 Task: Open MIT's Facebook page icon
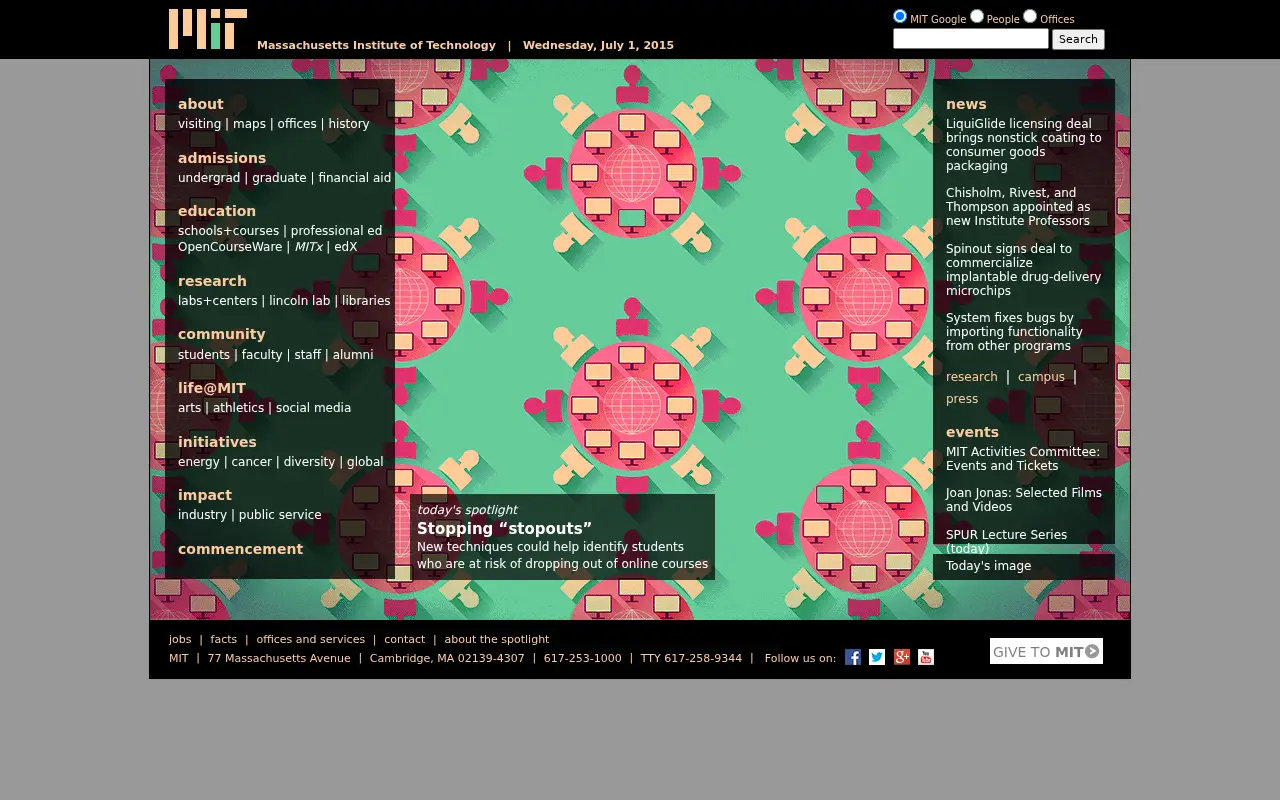click(853, 657)
